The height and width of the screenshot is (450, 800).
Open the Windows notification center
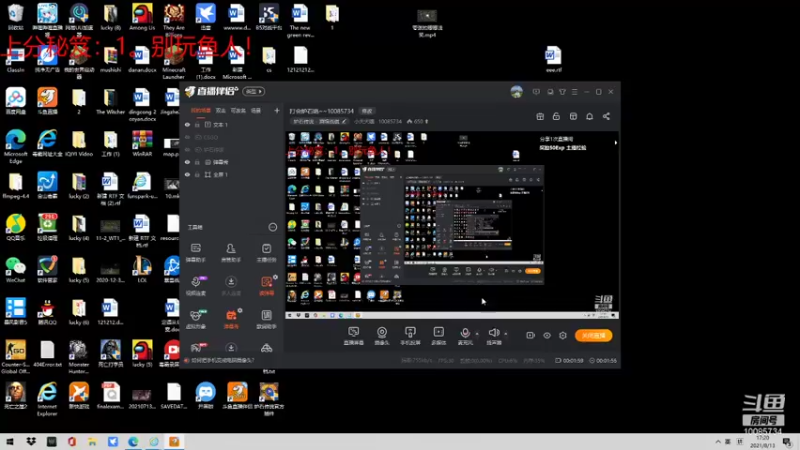(787, 441)
